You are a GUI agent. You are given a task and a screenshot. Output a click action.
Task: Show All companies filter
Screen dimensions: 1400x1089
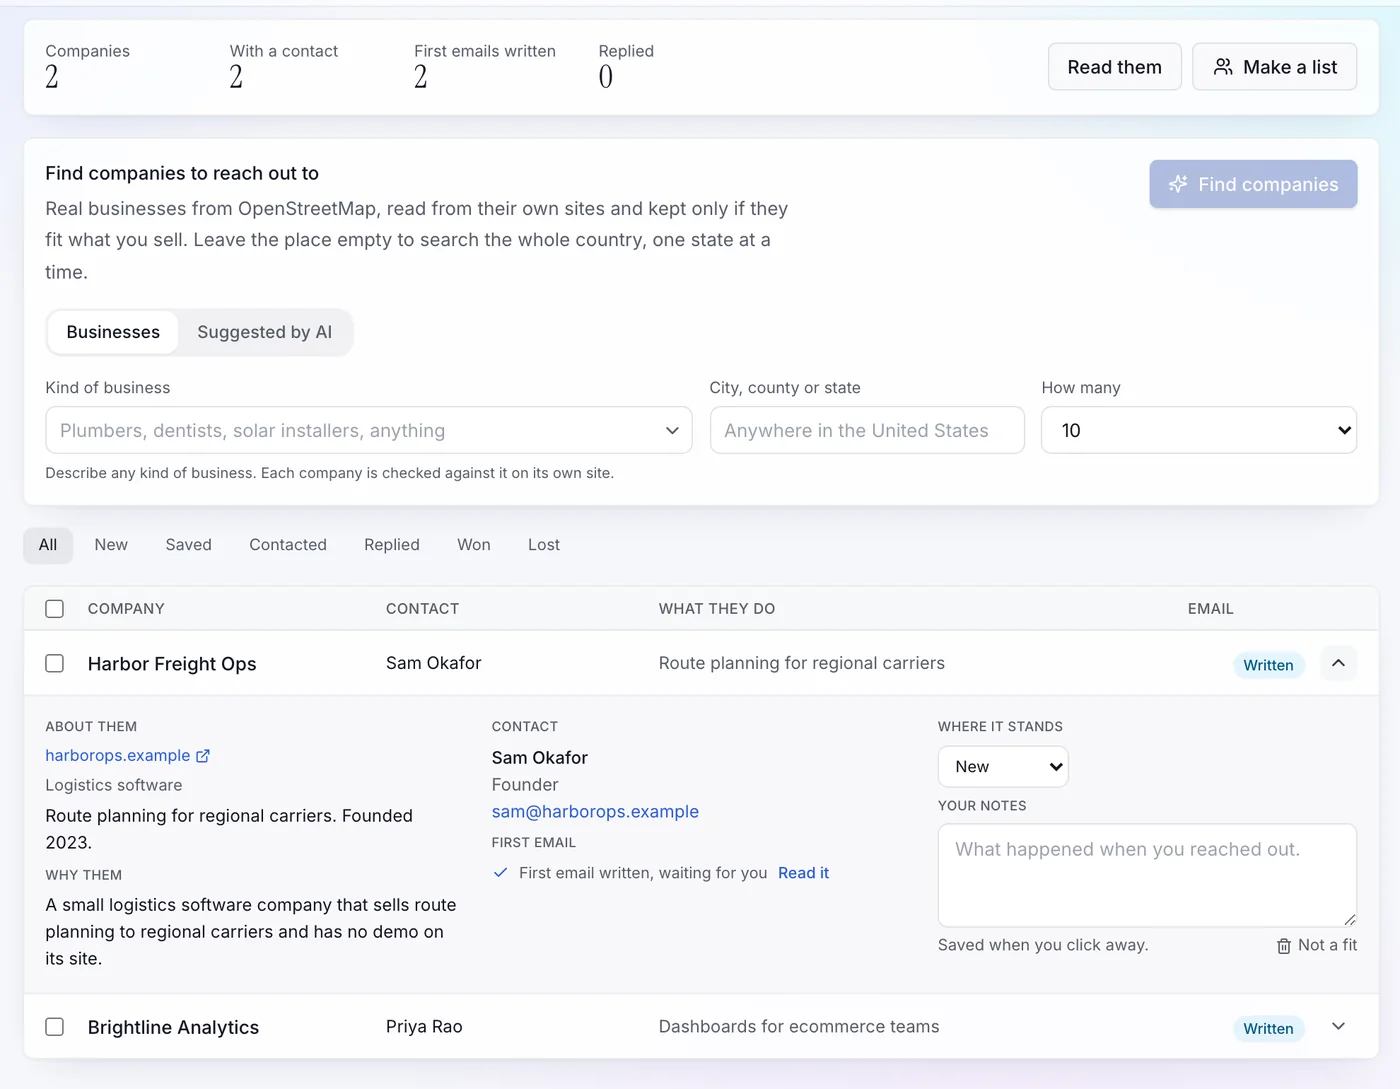point(48,545)
